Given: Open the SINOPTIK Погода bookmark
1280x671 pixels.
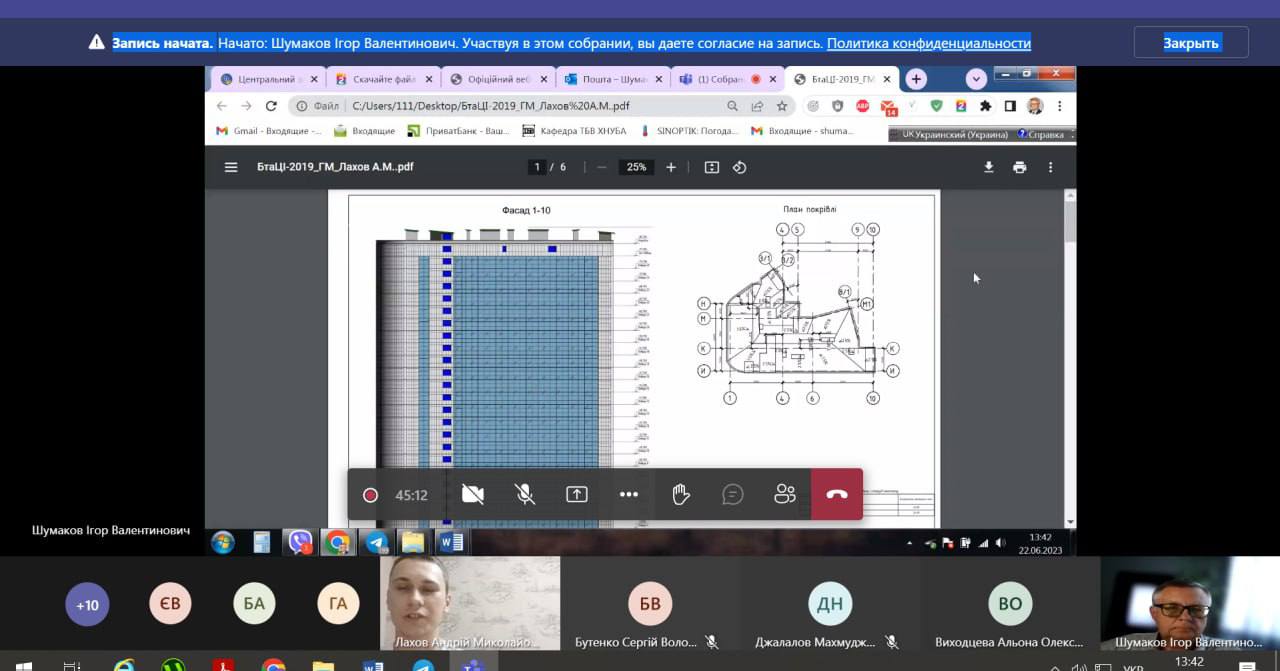Looking at the screenshot, I should click(x=688, y=131).
